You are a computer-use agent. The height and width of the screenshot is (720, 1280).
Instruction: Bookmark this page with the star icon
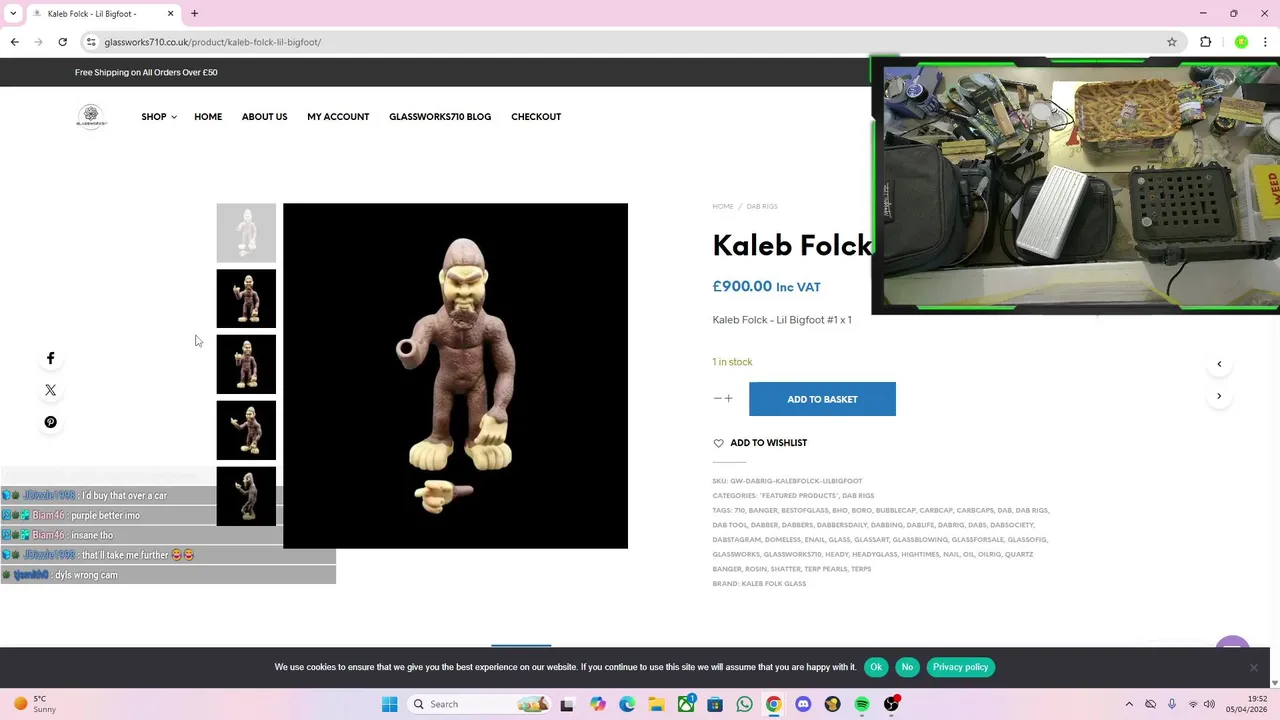pos(1172,42)
